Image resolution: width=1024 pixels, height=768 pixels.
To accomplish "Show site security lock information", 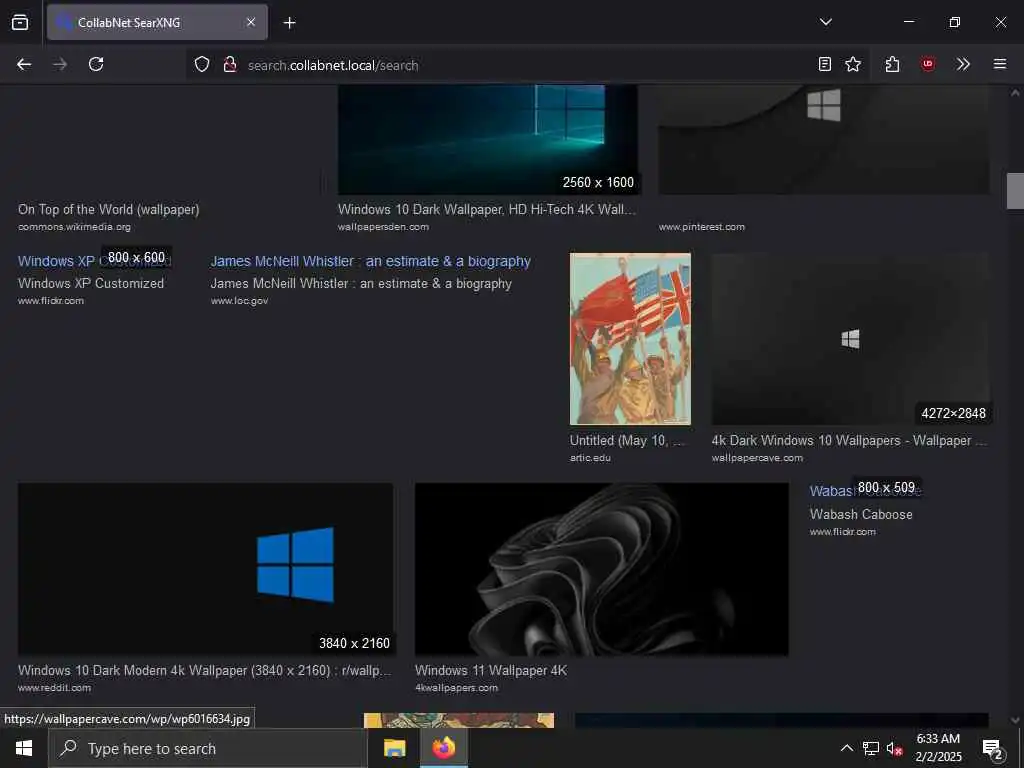I will tap(229, 64).
